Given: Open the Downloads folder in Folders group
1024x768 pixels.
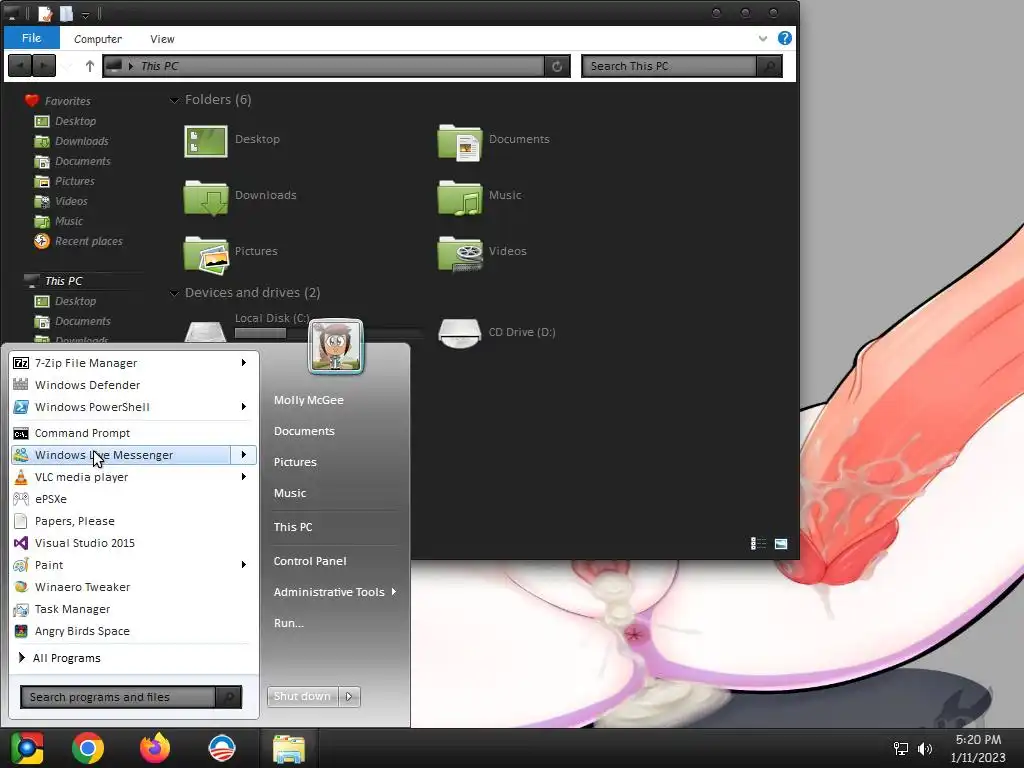Looking at the screenshot, I should (x=240, y=197).
